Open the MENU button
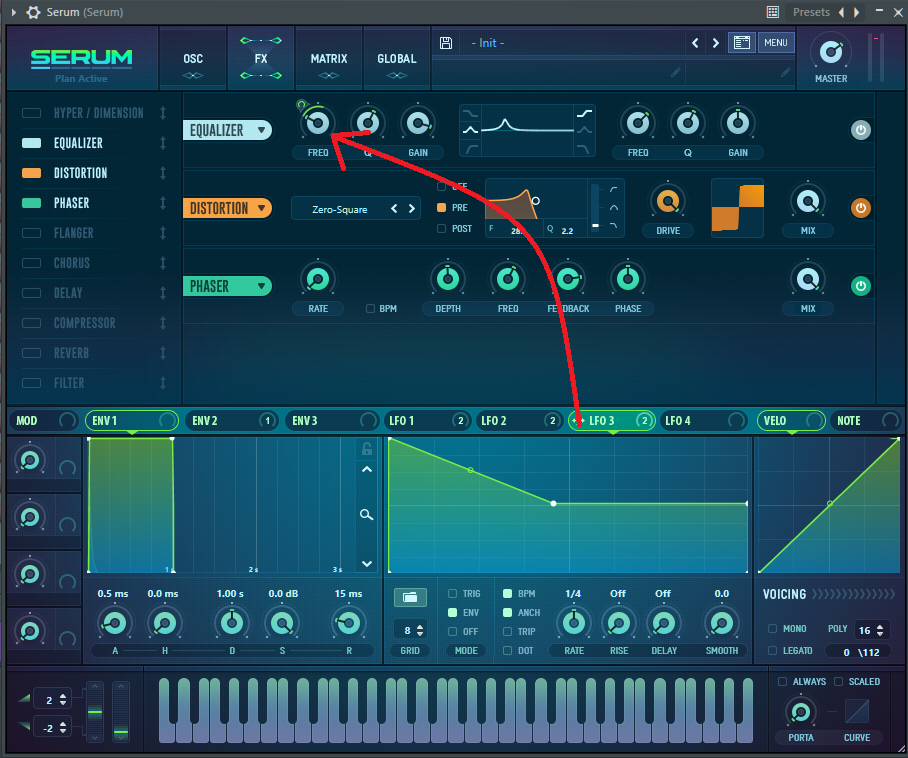The height and width of the screenshot is (758, 908). pos(775,43)
